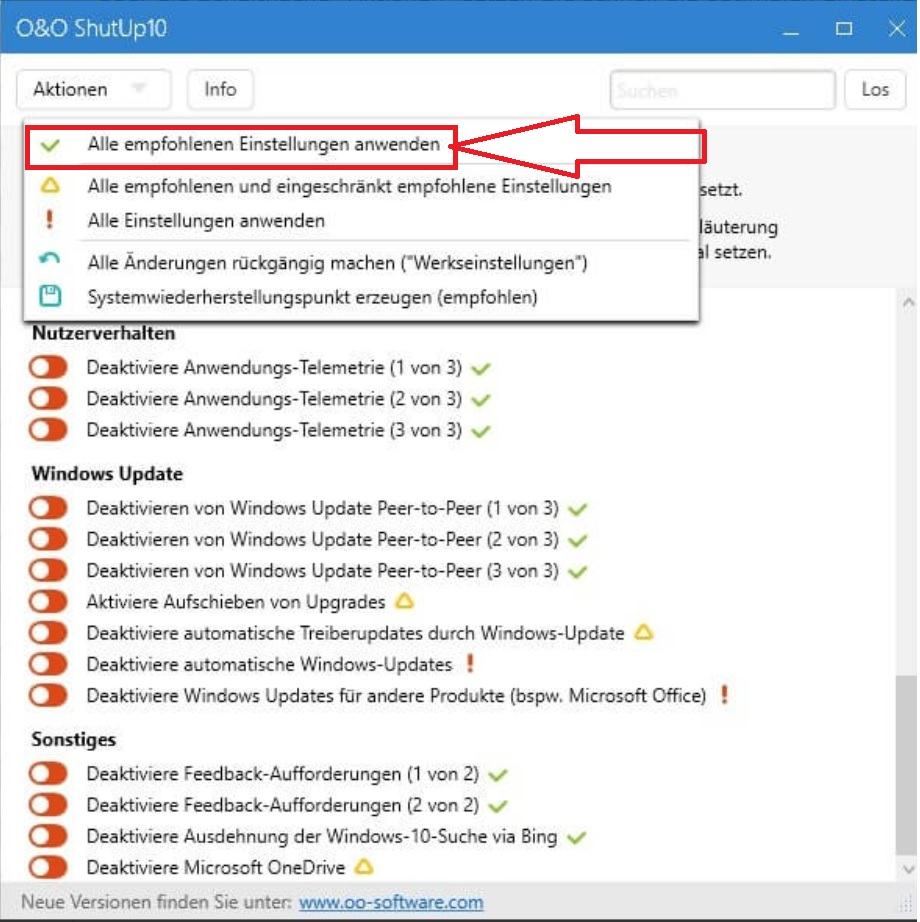Toggle Windows Update Peer-to-Peer (3 von 3)

(48, 570)
